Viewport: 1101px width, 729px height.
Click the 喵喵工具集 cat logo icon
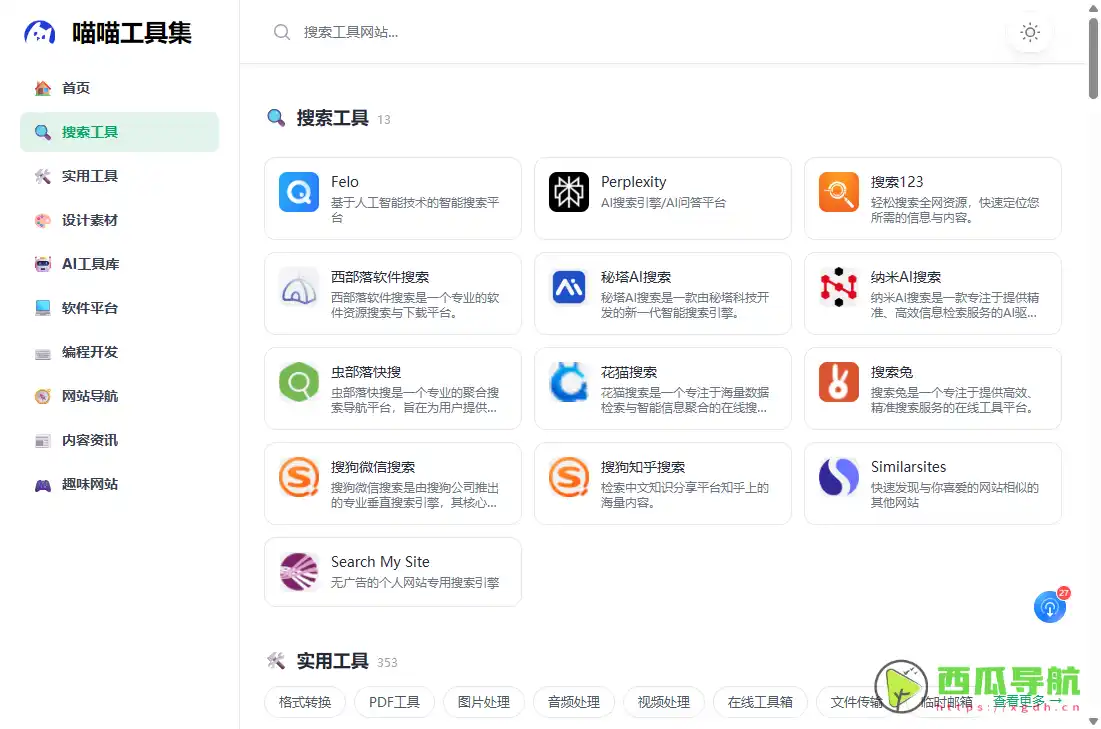[x=40, y=32]
